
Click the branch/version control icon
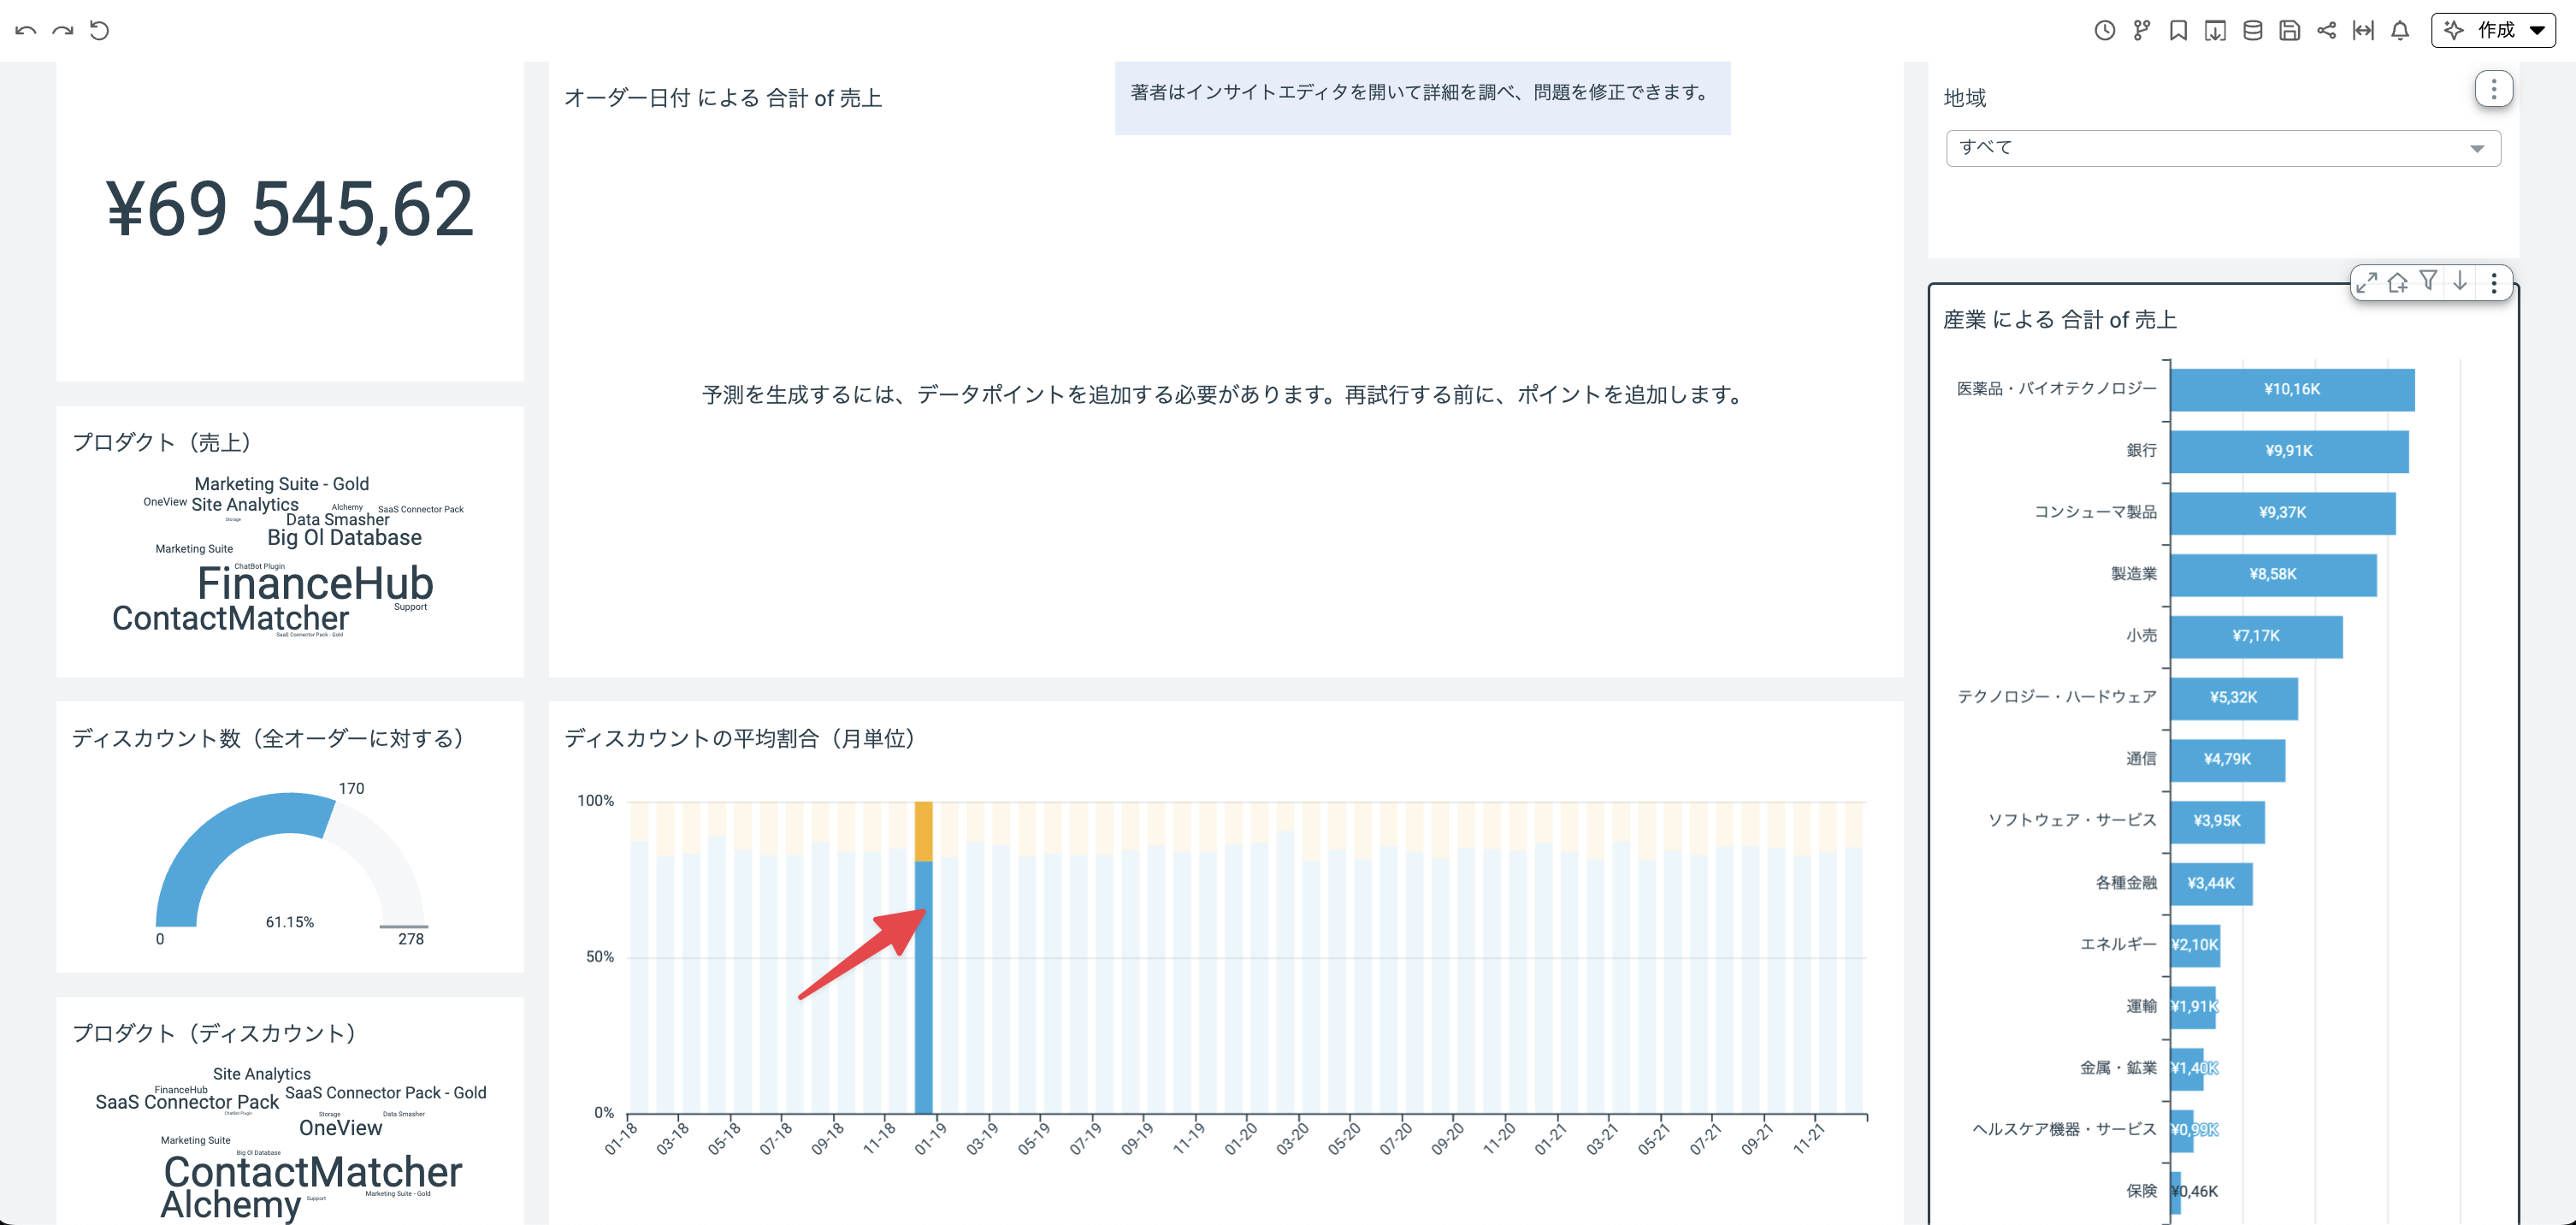(2144, 31)
